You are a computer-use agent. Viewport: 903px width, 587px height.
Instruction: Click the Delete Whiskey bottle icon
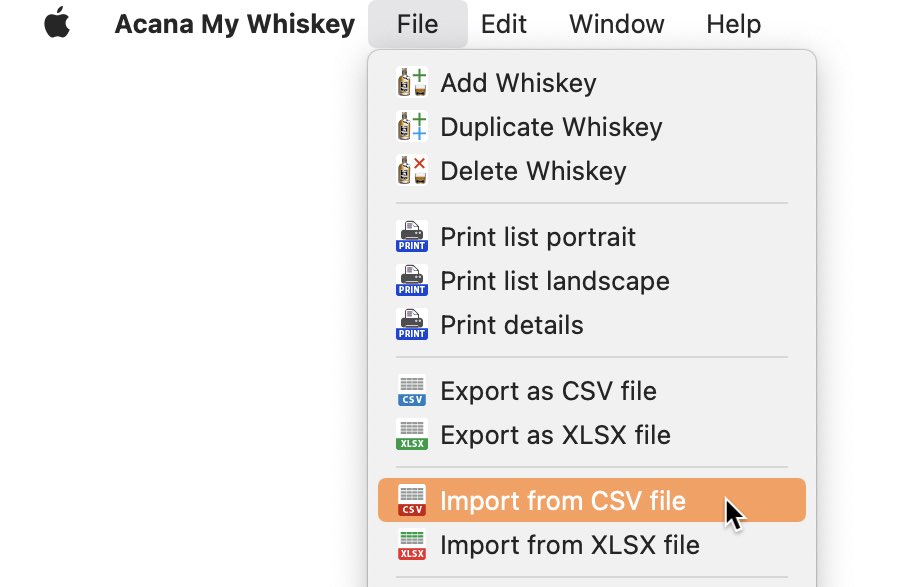coord(411,171)
